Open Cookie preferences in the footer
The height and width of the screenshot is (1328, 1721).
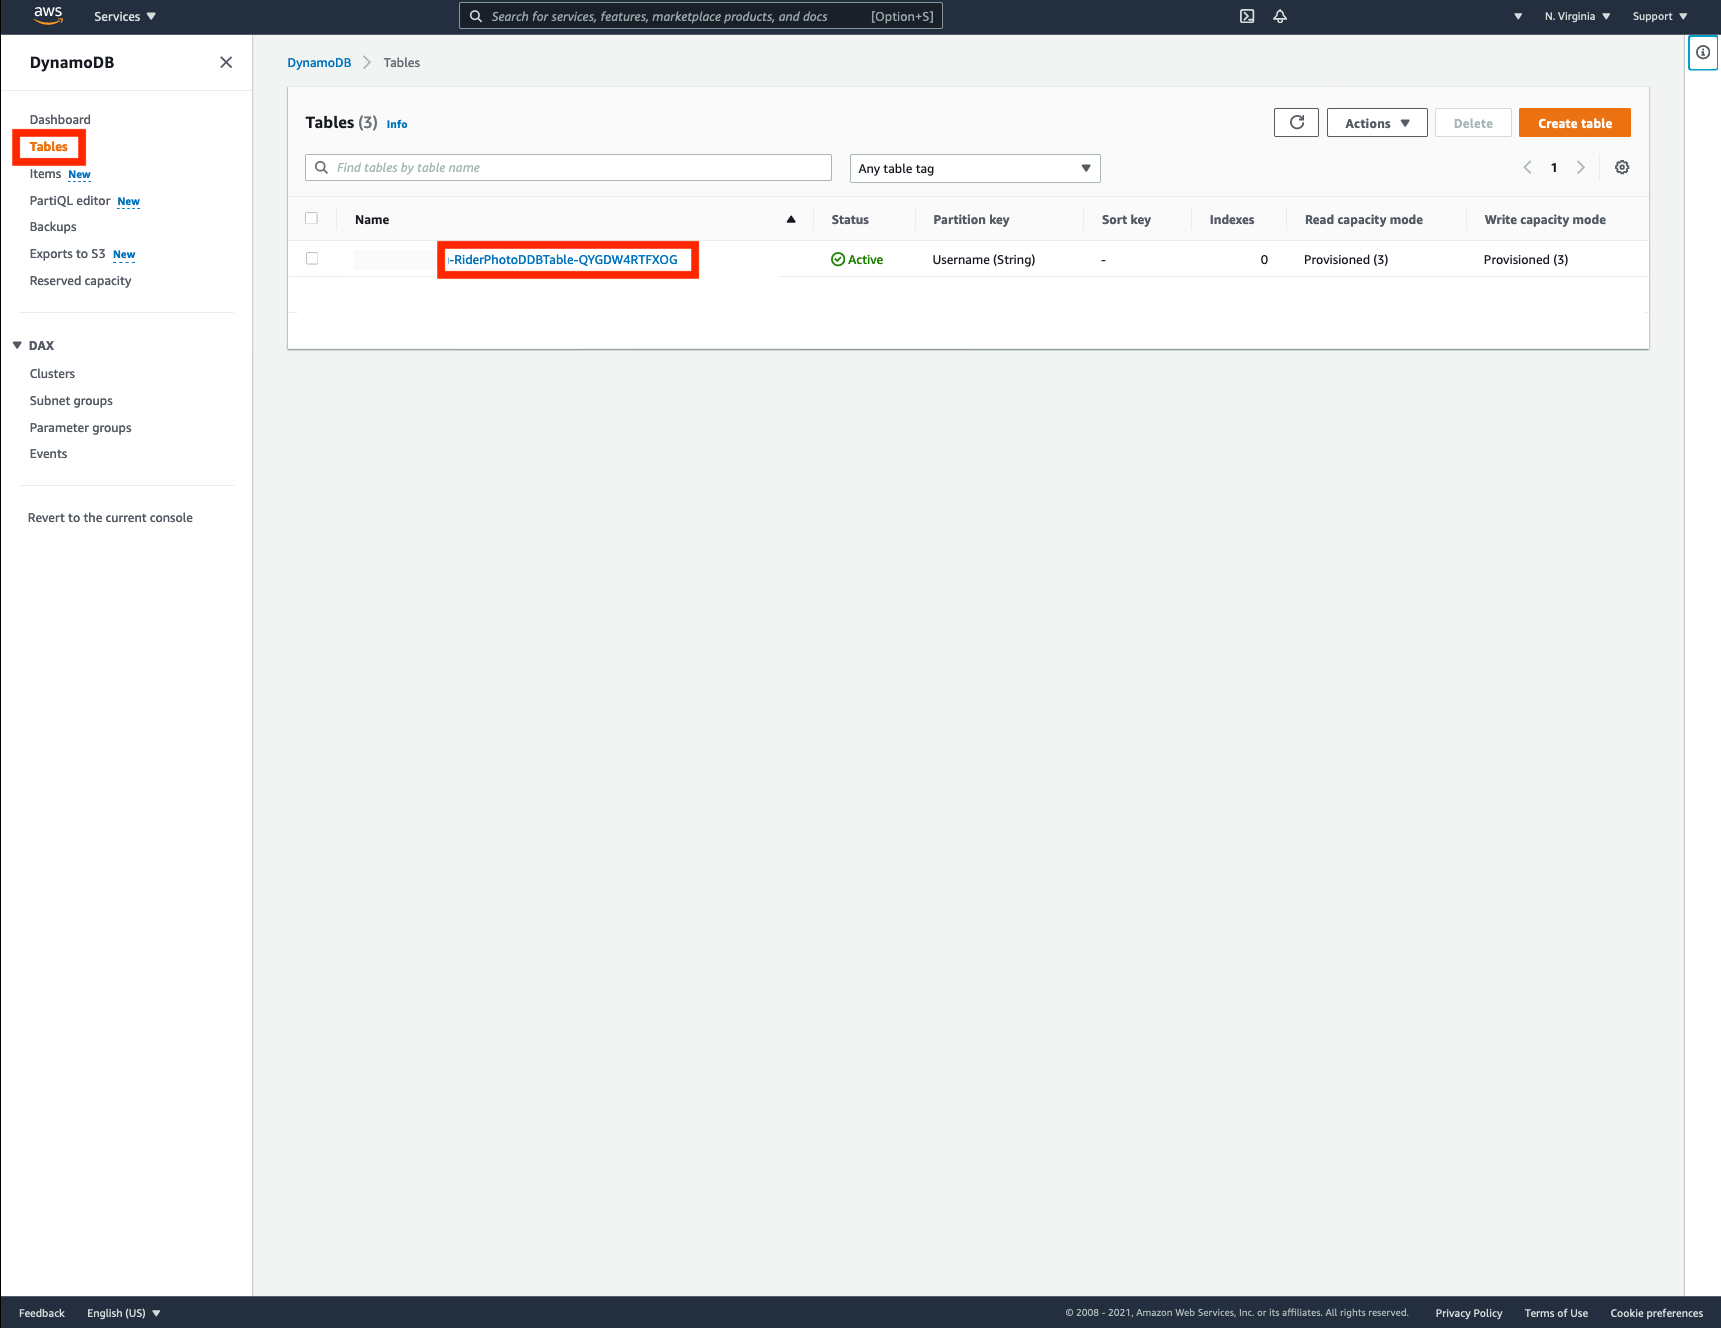pos(1656,1313)
